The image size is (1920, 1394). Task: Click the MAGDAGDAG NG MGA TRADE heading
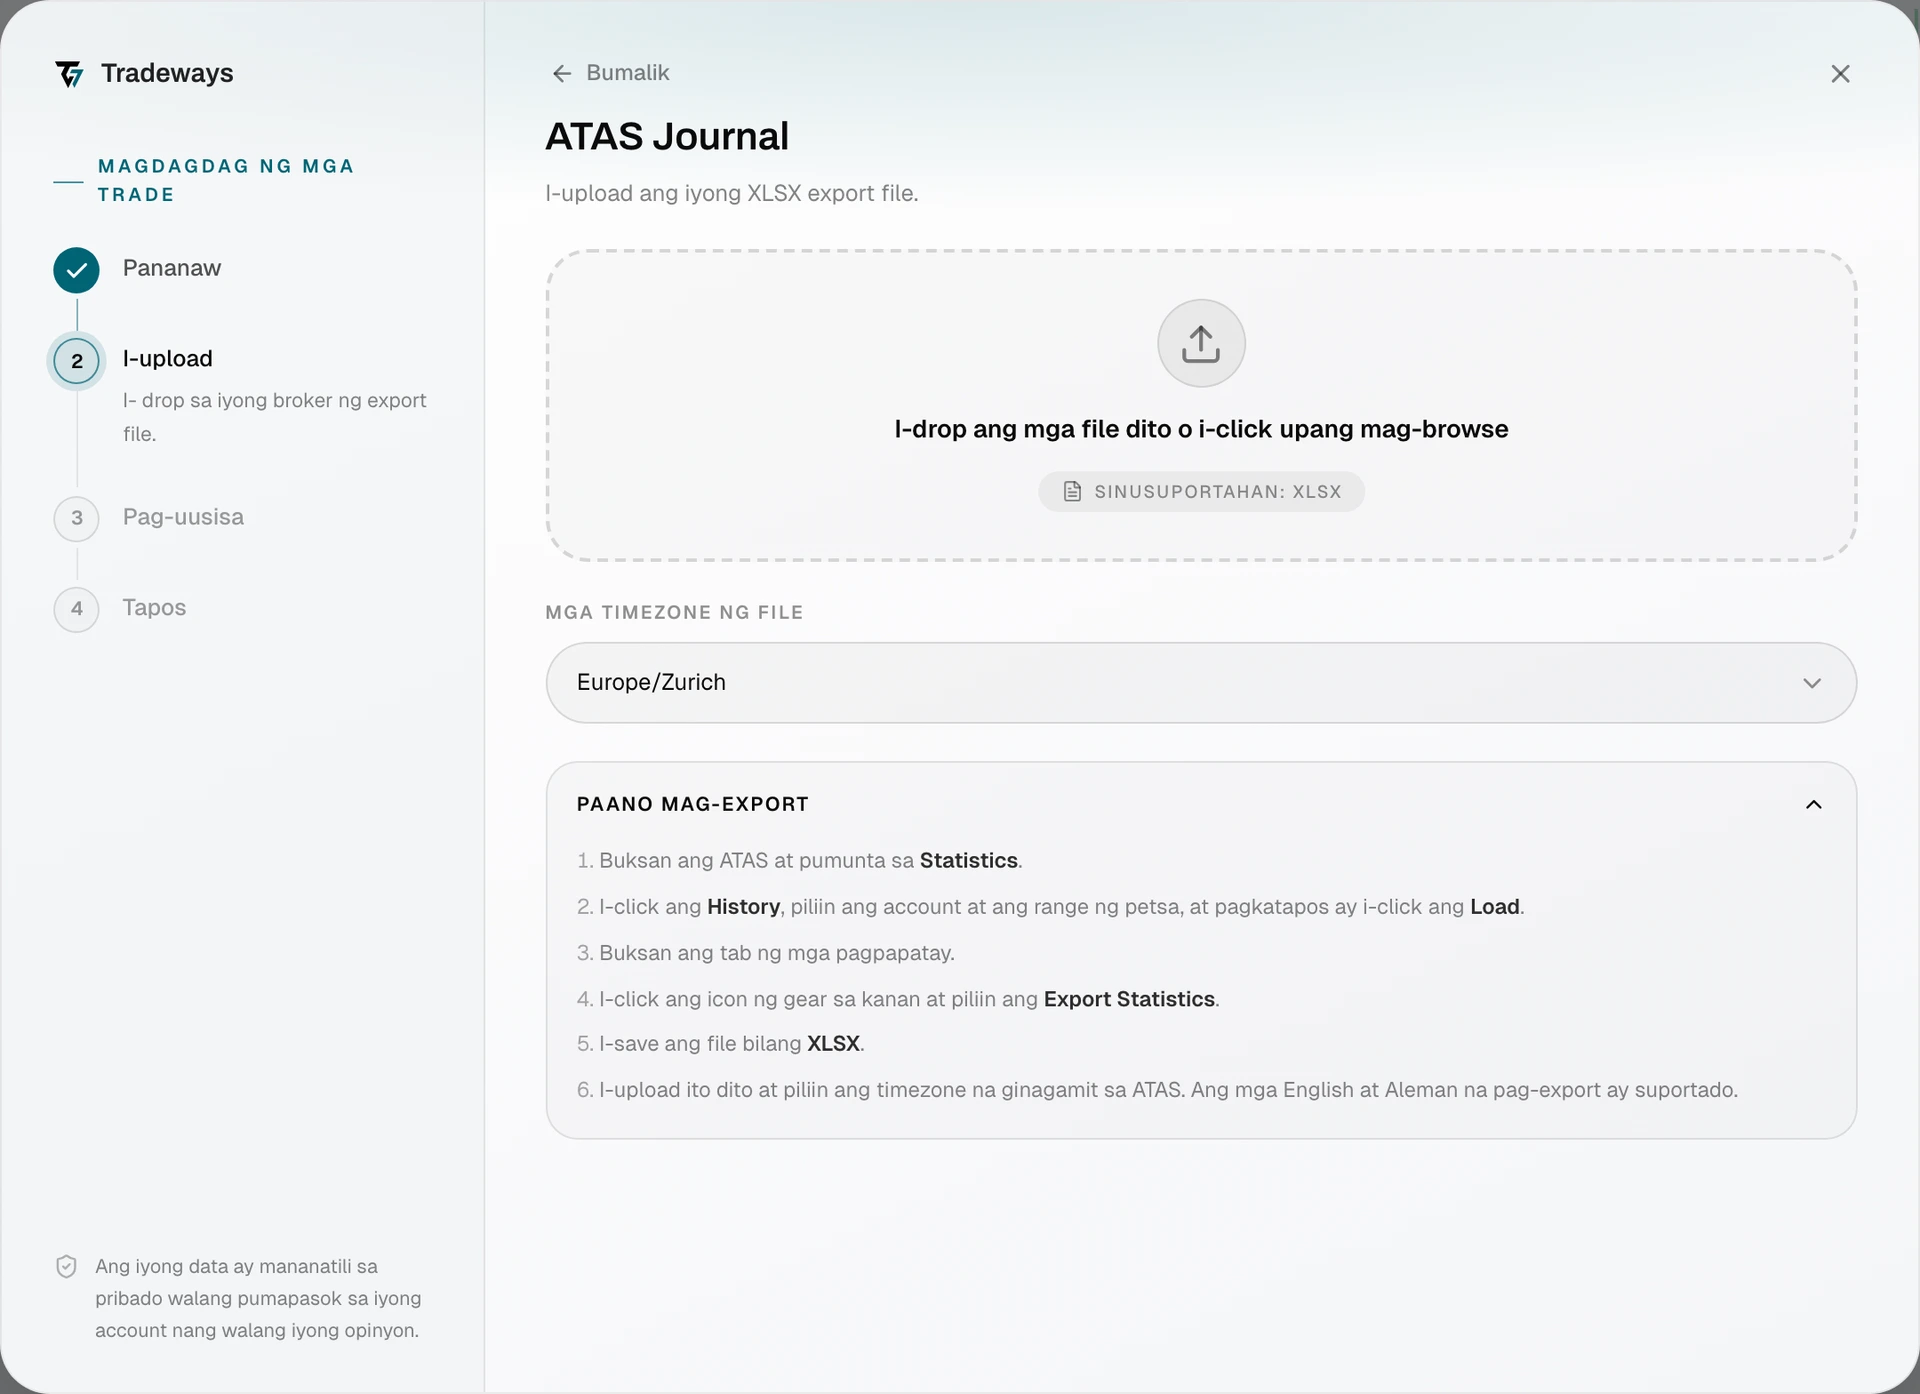(226, 180)
